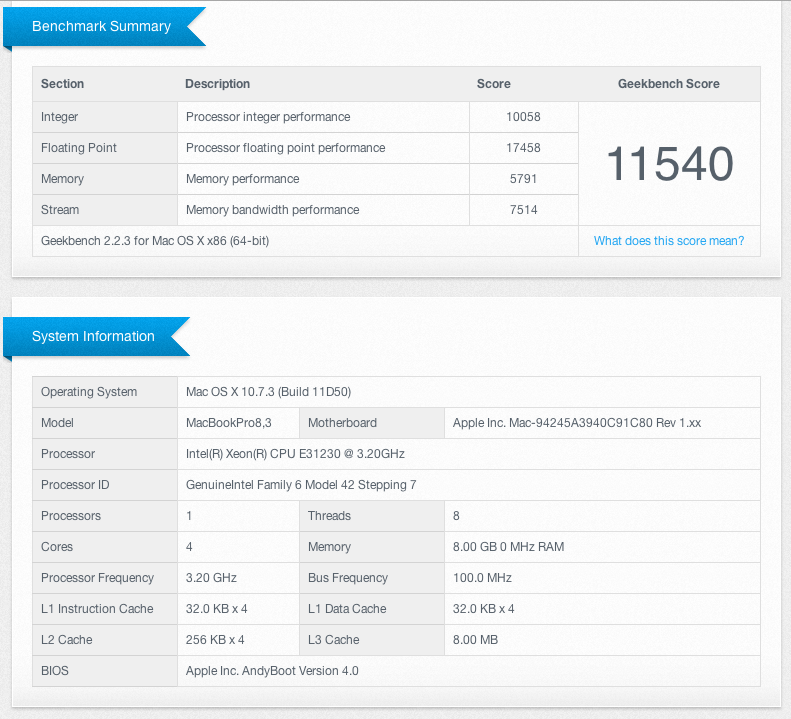791x719 pixels.
Task: Select the Bus Frequency 100.0 MHz value
Action: (x=482, y=578)
